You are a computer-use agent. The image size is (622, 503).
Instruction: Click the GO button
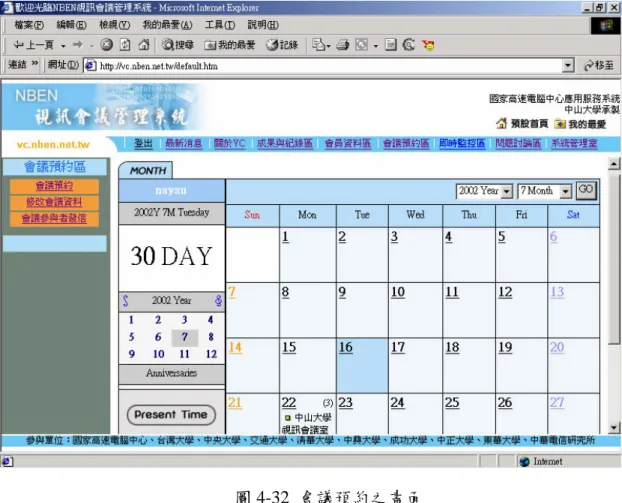[586, 190]
